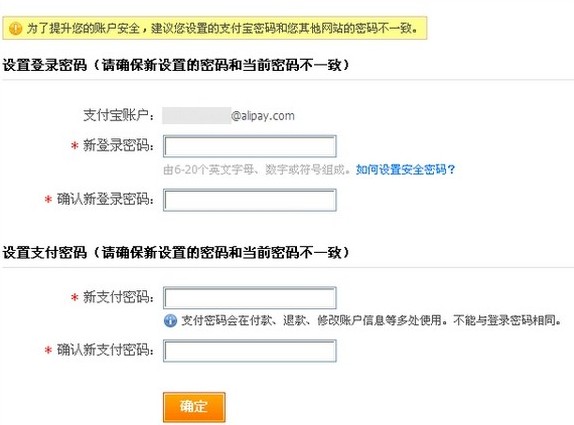Focus the 新支付密码 input field
The width and height of the screenshot is (574, 425).
(x=250, y=298)
